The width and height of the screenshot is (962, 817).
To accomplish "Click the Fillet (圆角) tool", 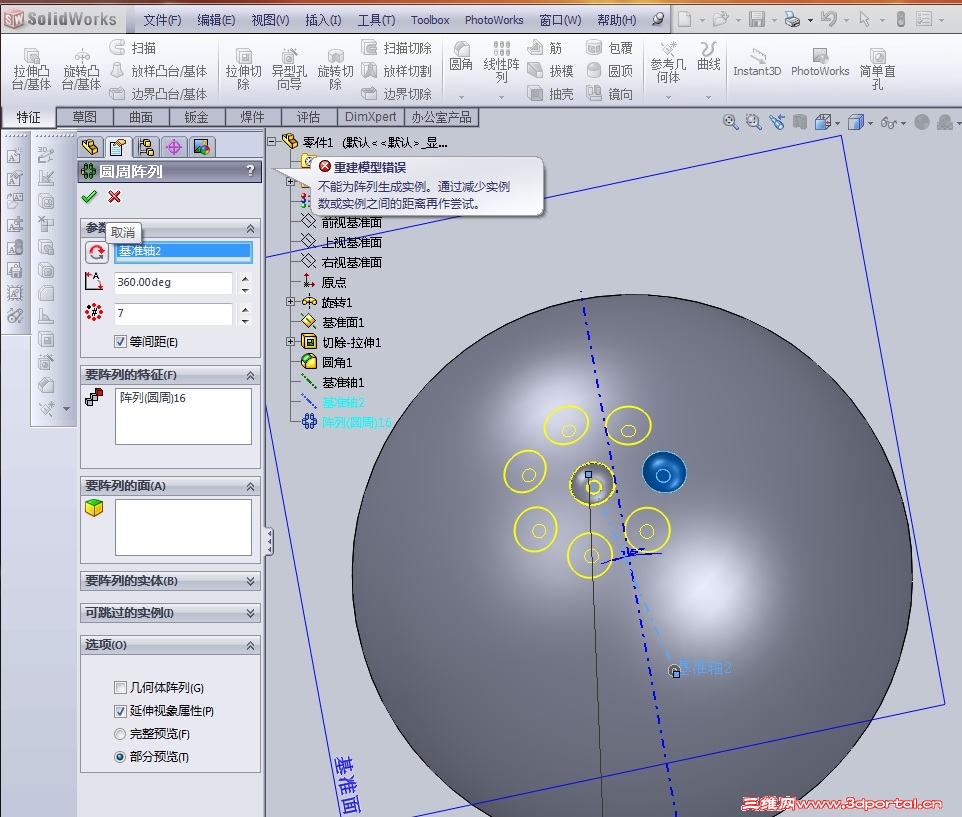I will pyautogui.click(x=461, y=56).
